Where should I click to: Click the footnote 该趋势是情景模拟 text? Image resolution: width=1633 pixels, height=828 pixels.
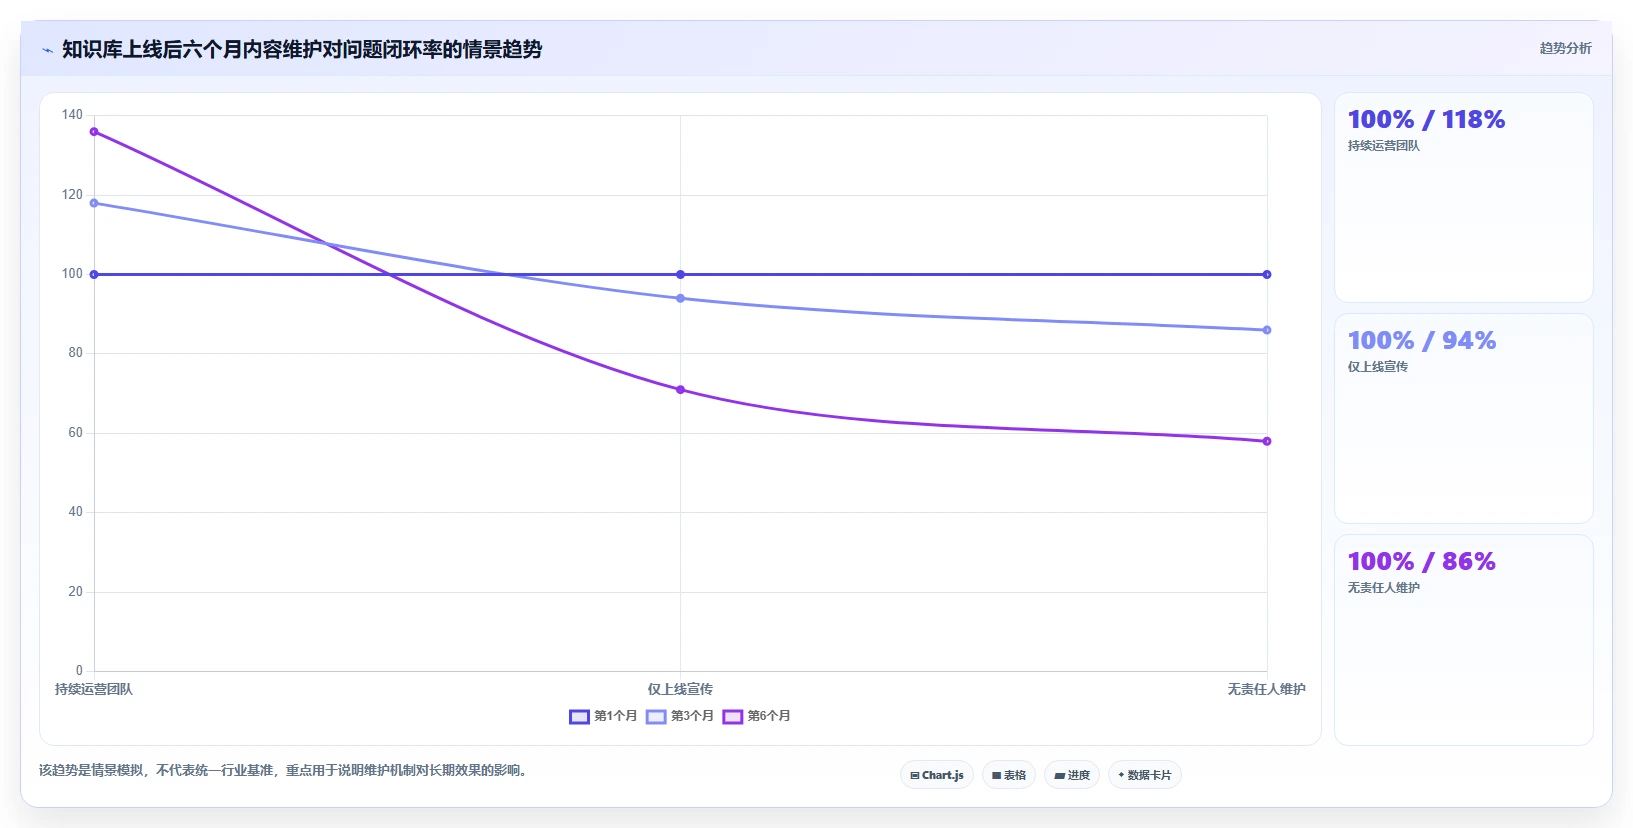click(283, 770)
